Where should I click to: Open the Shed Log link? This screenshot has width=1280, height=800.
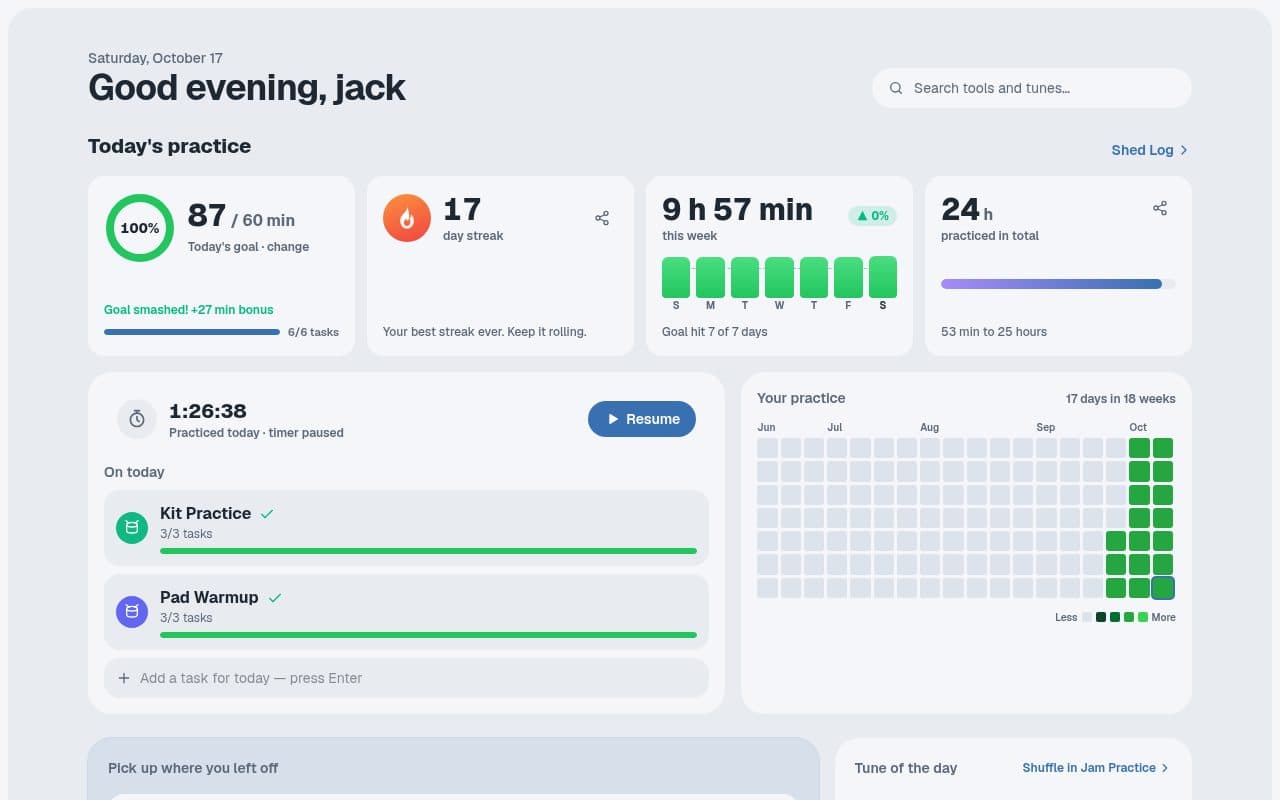pyautogui.click(x=1150, y=150)
